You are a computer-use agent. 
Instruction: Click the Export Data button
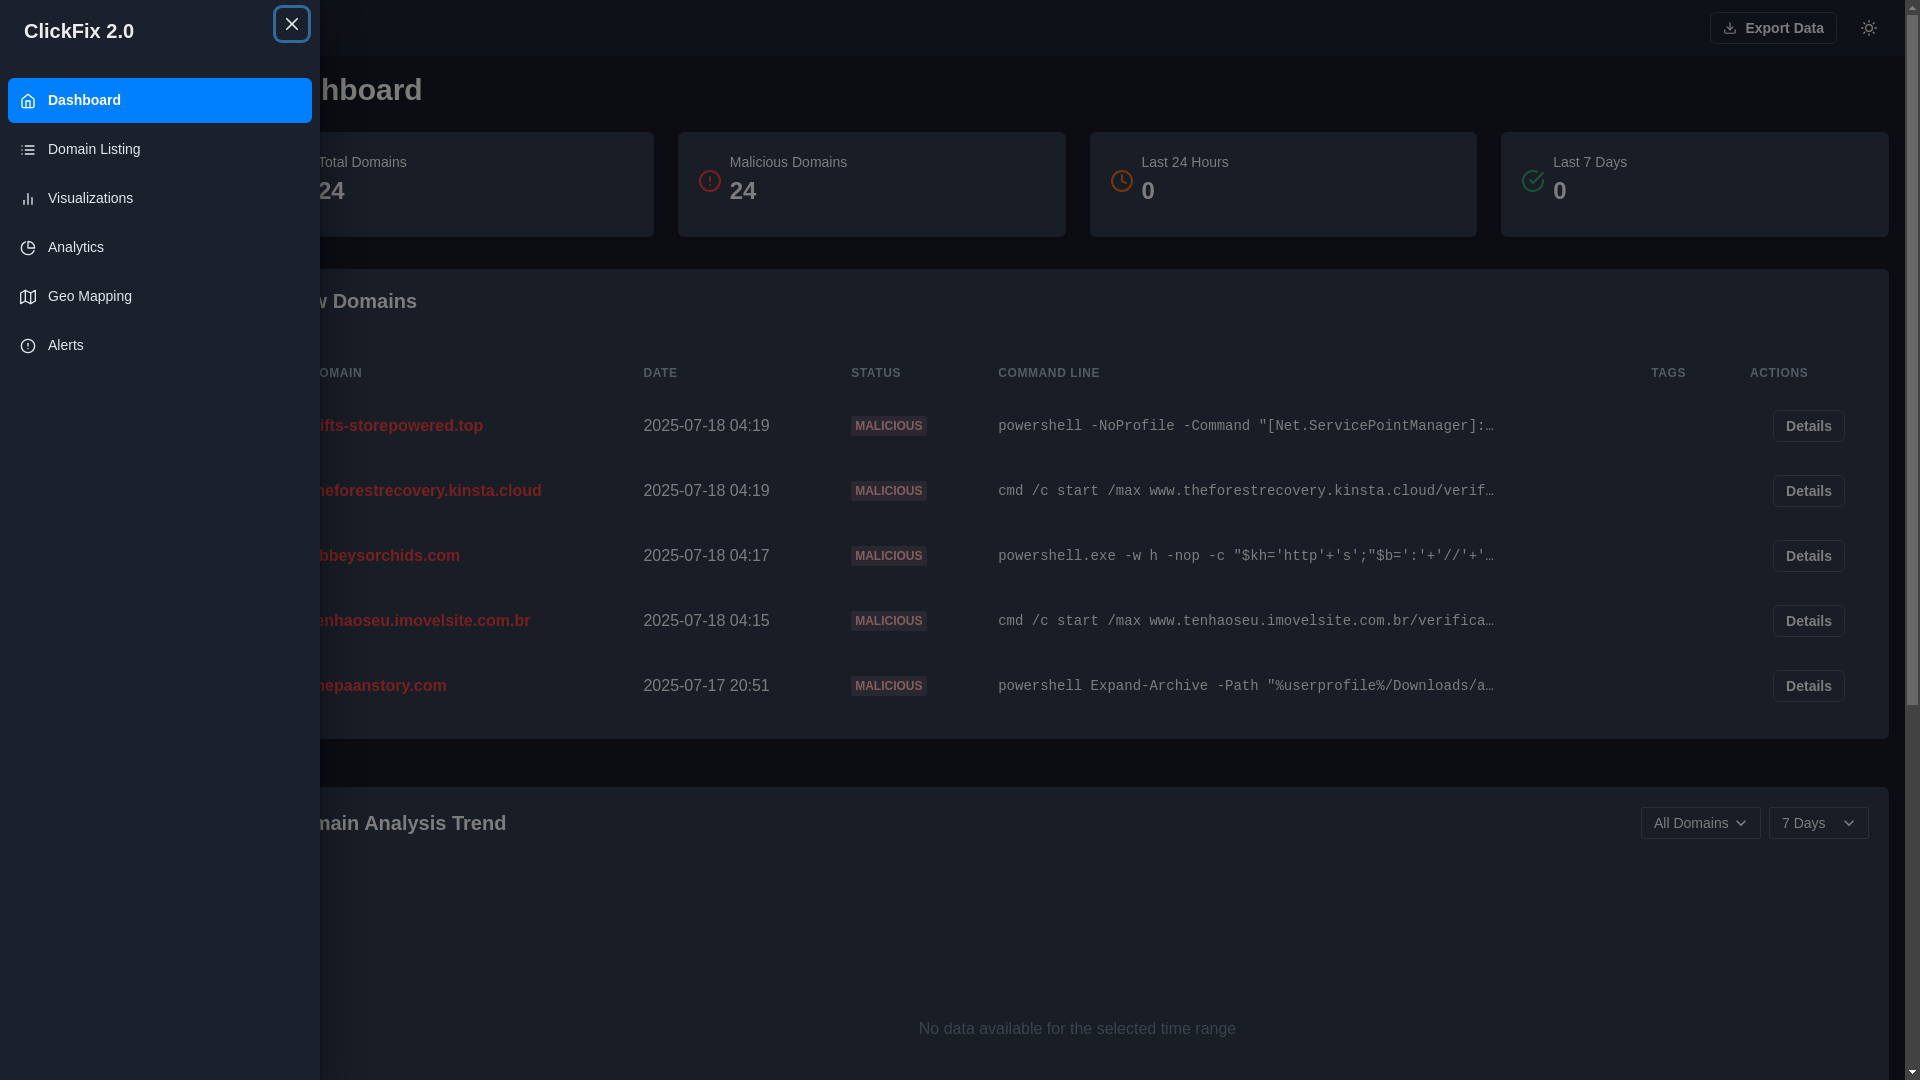[x=1773, y=28]
